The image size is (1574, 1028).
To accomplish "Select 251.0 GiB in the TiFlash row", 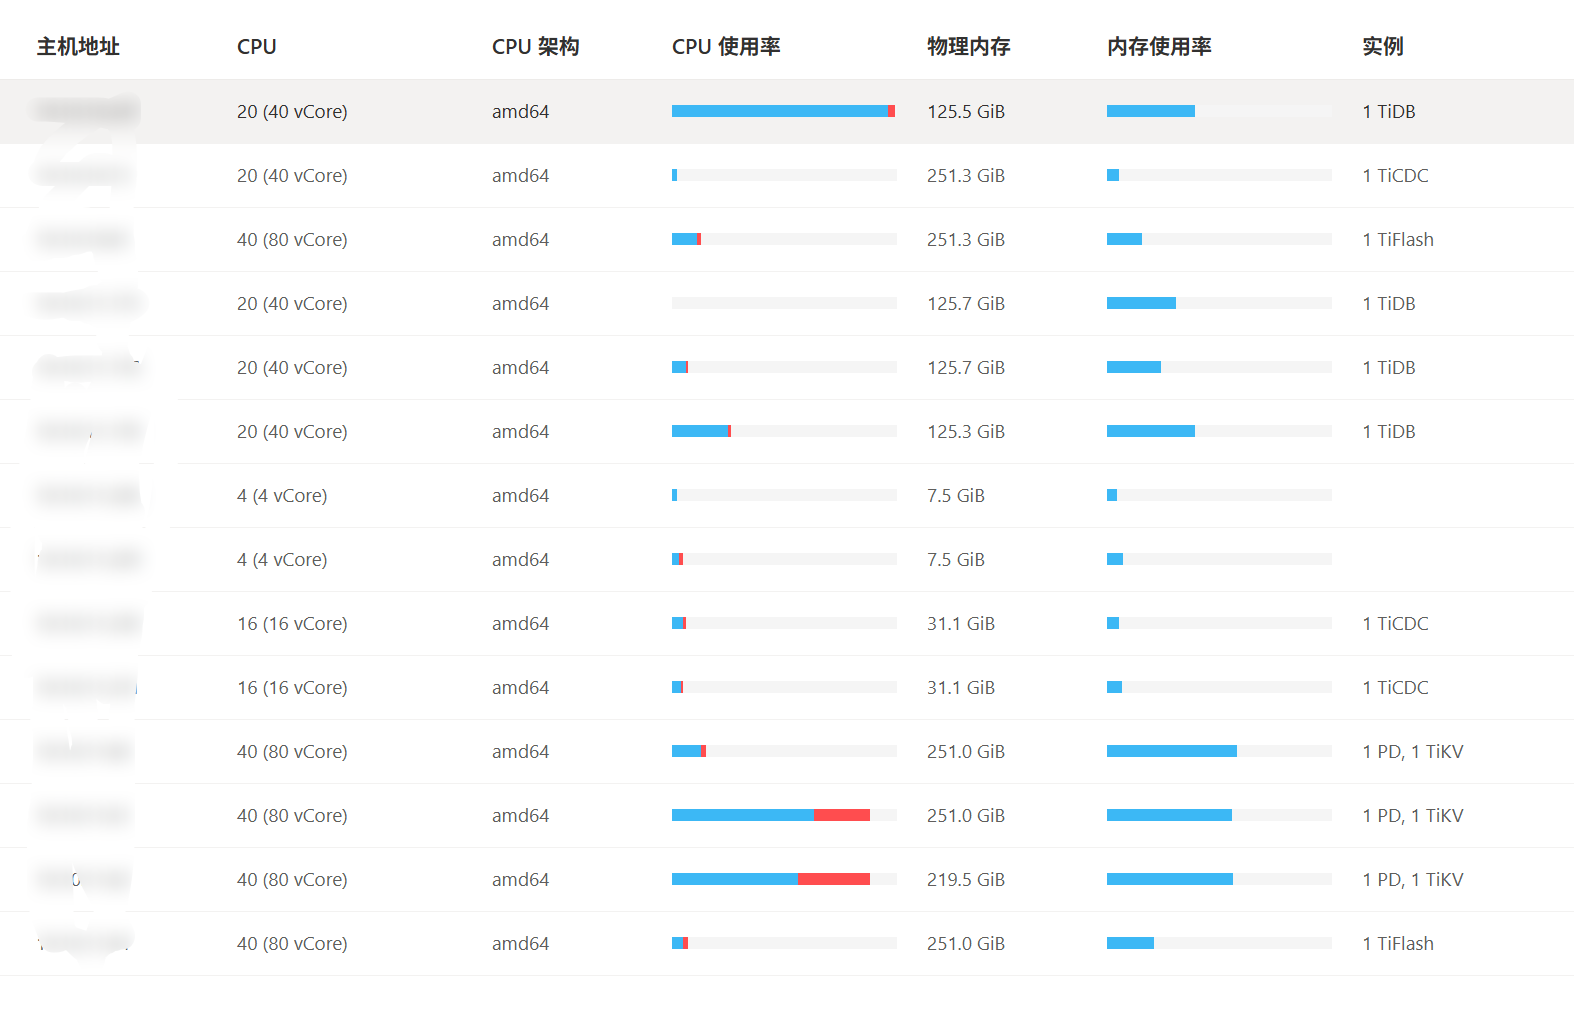I will pyautogui.click(x=966, y=944).
